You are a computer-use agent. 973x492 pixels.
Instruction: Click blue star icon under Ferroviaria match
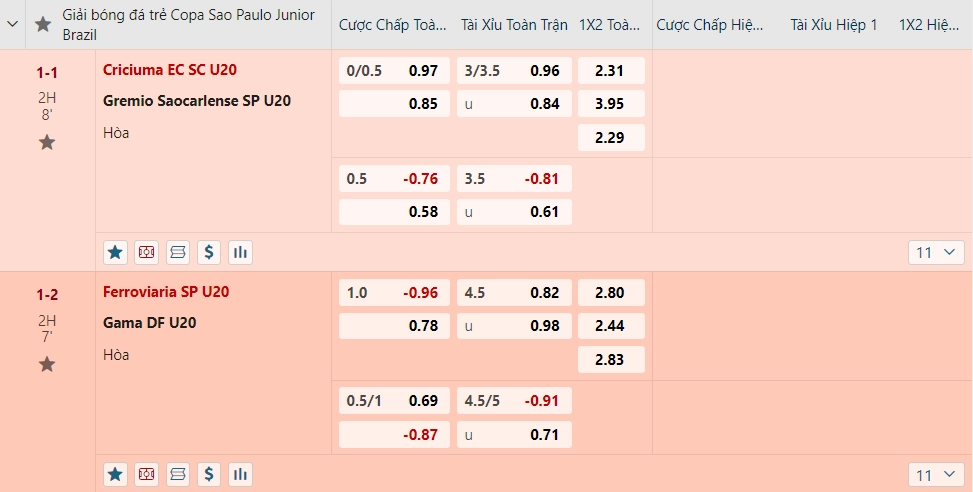115,475
